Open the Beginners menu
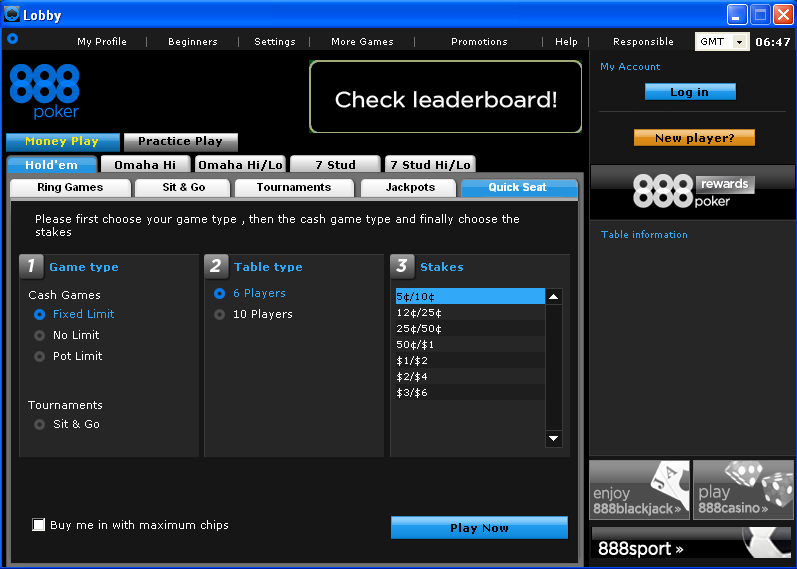 [x=193, y=42]
